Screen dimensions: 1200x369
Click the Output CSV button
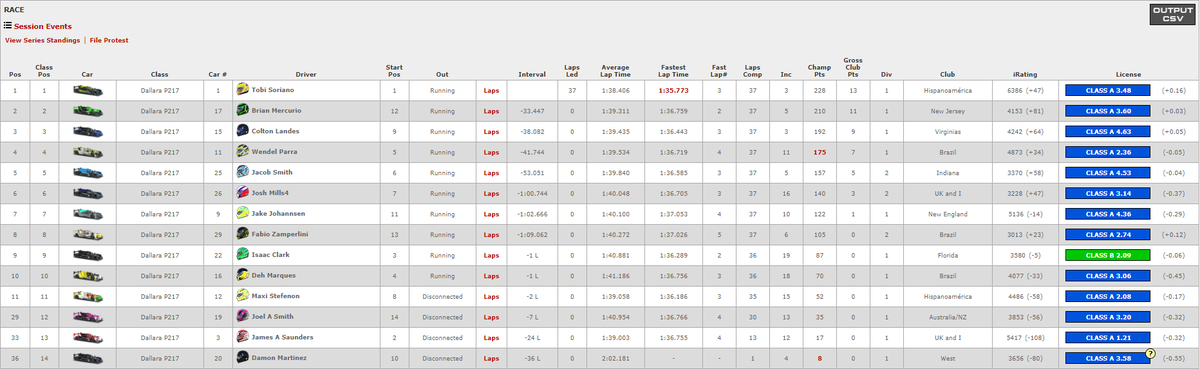[1172, 15]
